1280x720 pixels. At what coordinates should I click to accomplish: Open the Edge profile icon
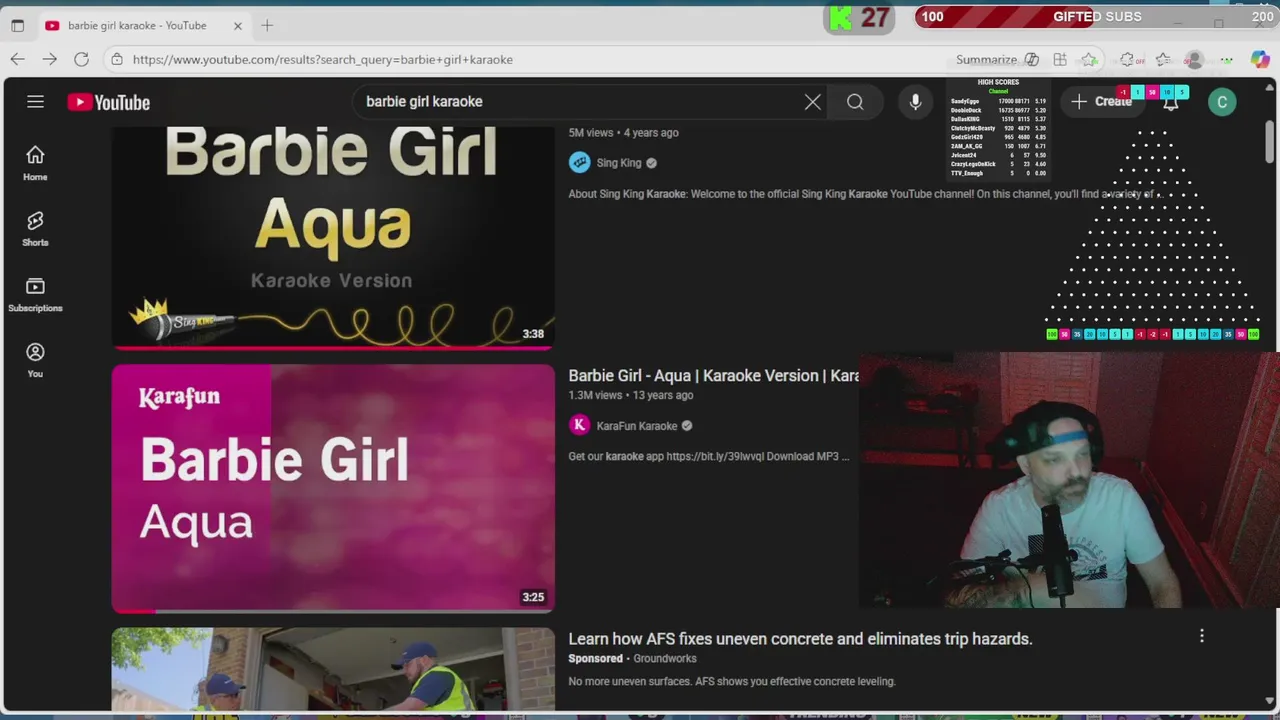click(x=1194, y=59)
